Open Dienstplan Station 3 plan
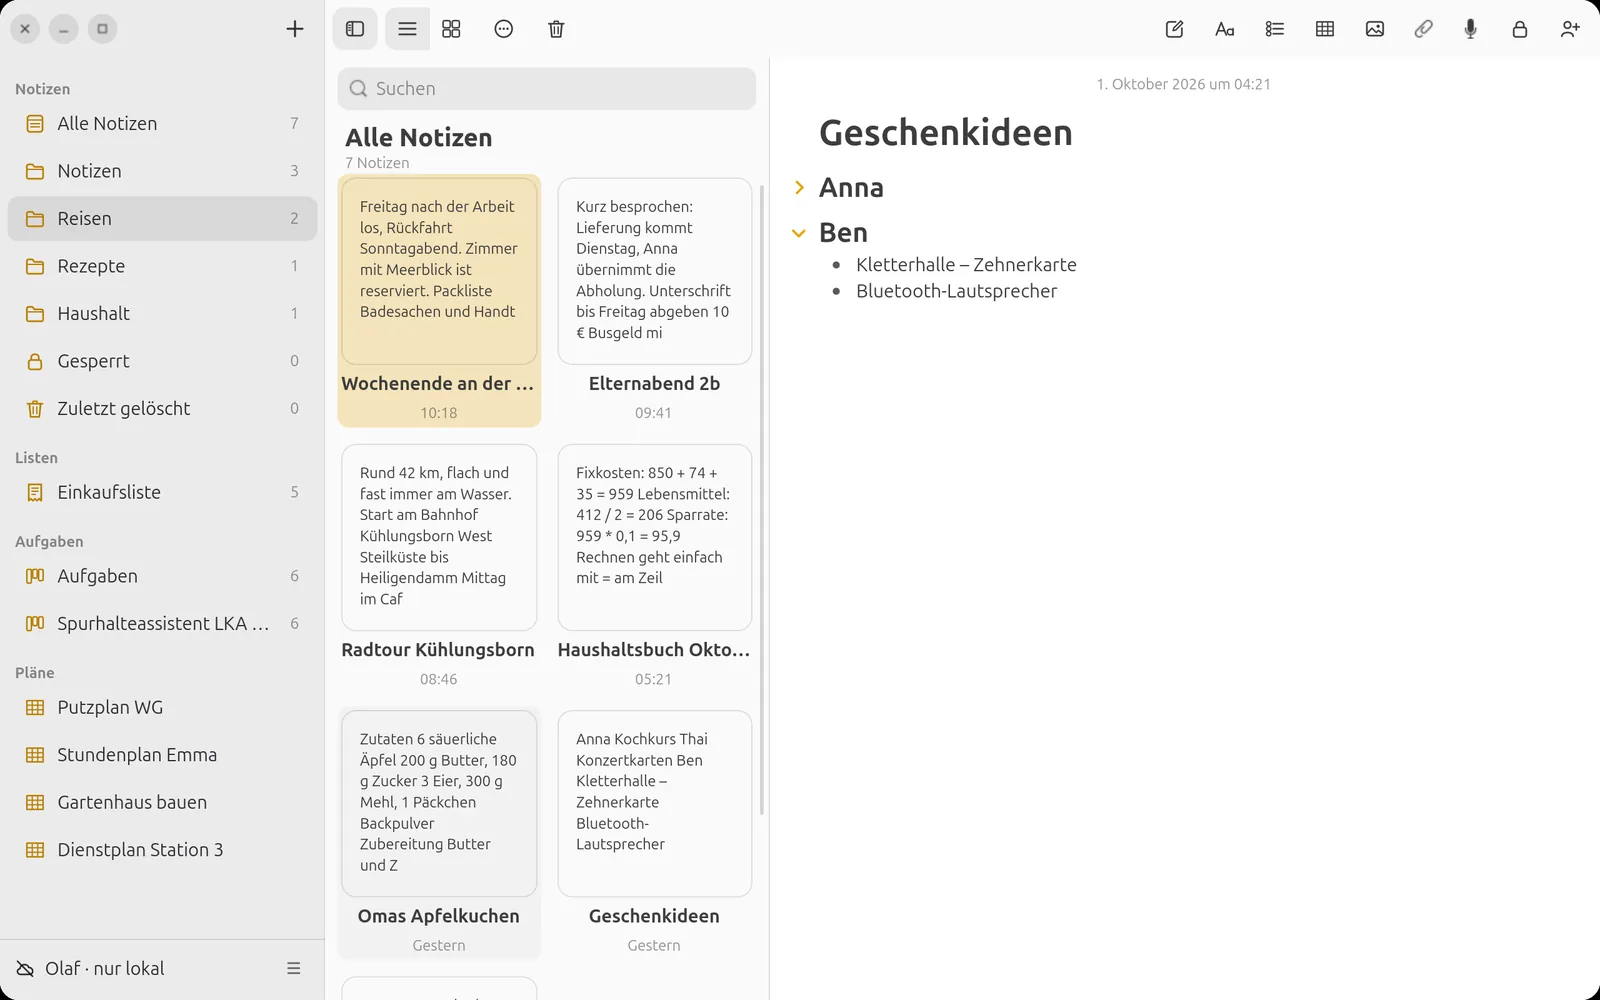 click(162, 850)
